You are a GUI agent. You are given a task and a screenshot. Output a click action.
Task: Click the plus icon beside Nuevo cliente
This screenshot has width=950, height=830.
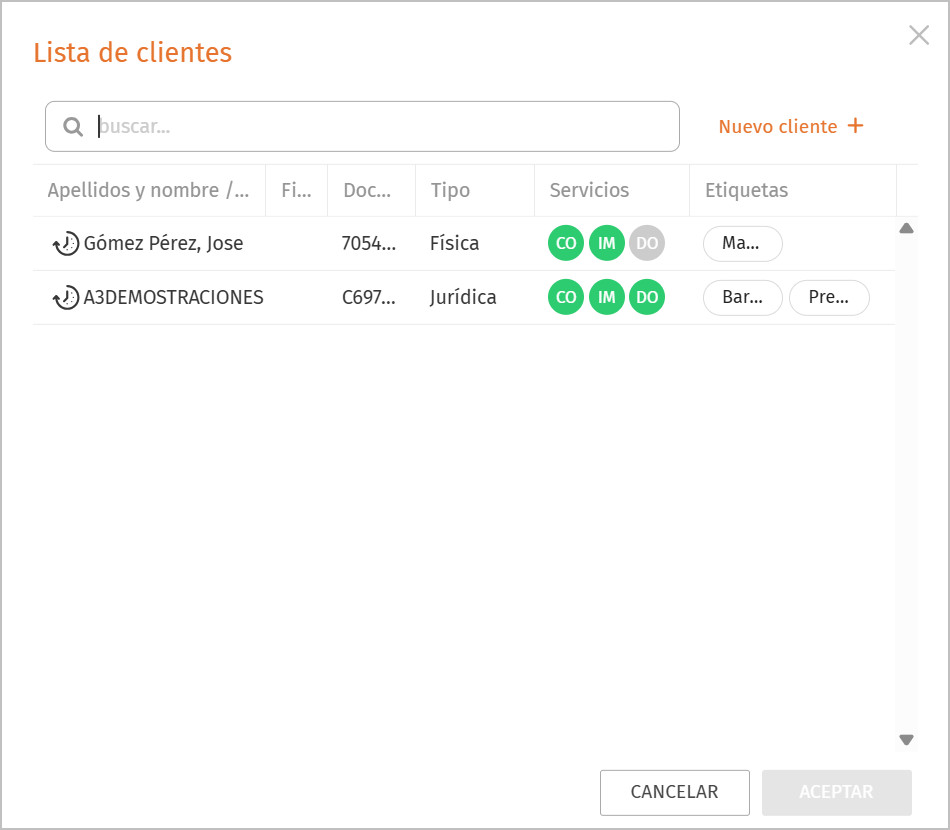(855, 125)
